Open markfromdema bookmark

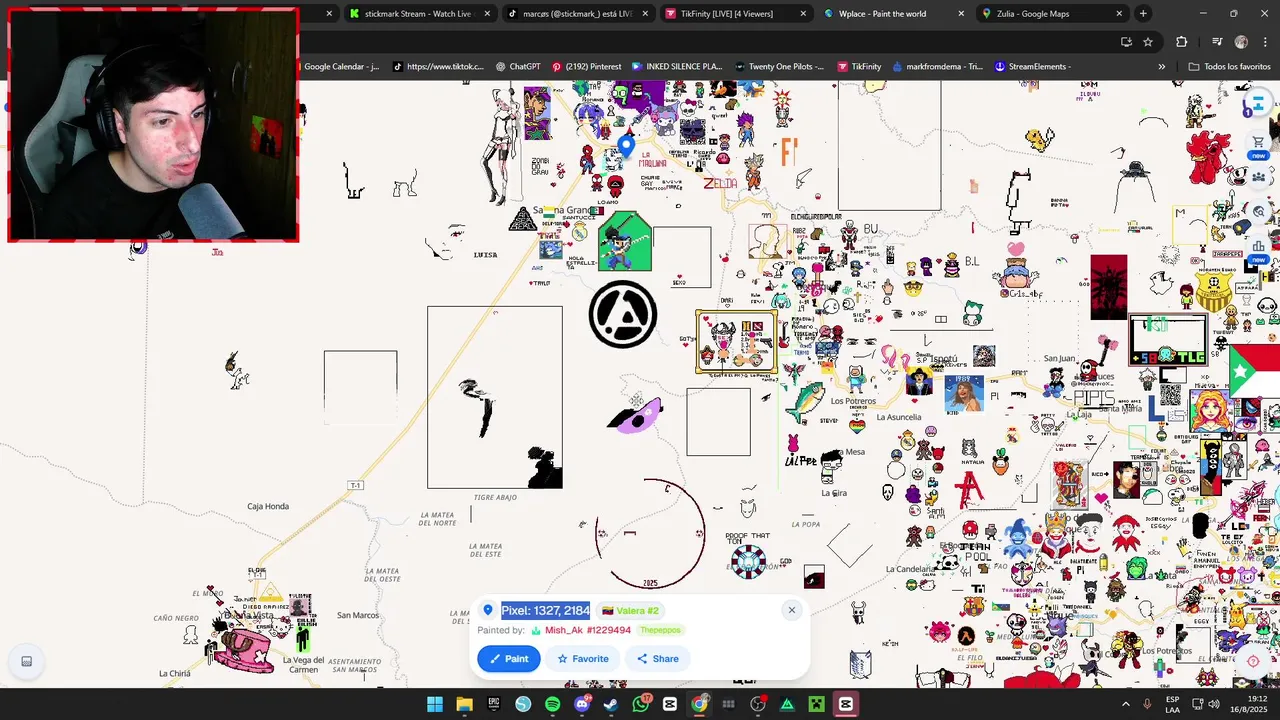(937, 67)
